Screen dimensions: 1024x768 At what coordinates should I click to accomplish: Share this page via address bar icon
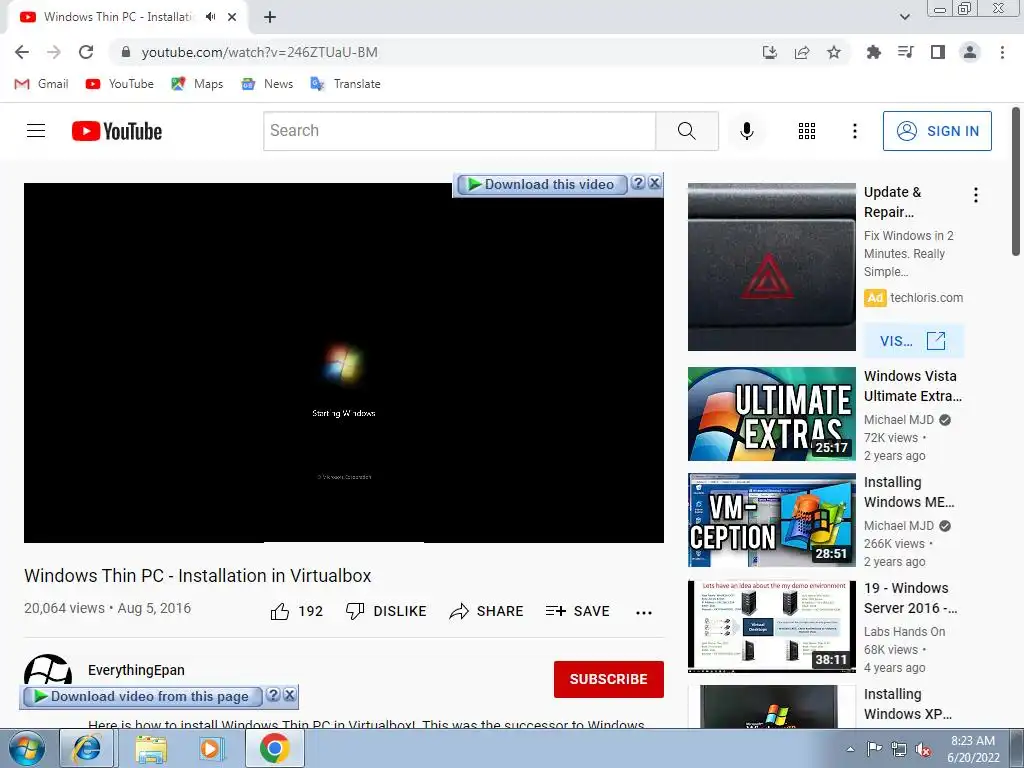click(x=802, y=52)
